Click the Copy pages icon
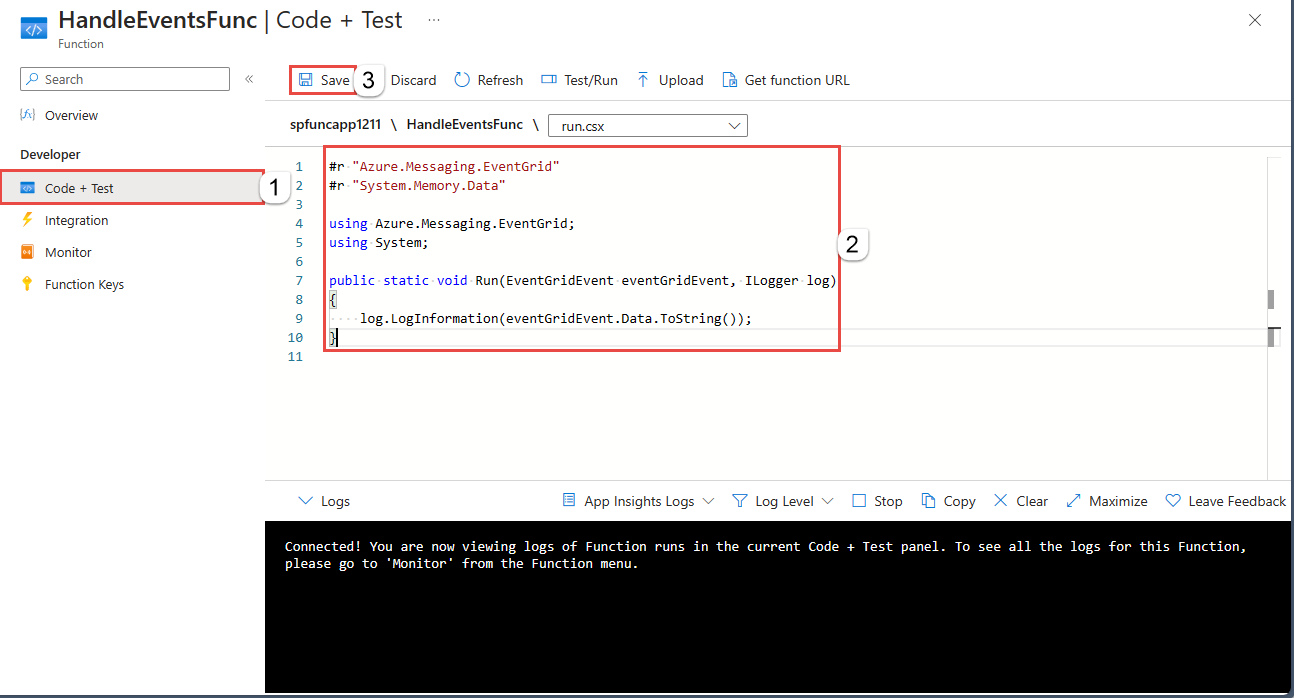The width and height of the screenshot is (1294, 698). coord(928,501)
